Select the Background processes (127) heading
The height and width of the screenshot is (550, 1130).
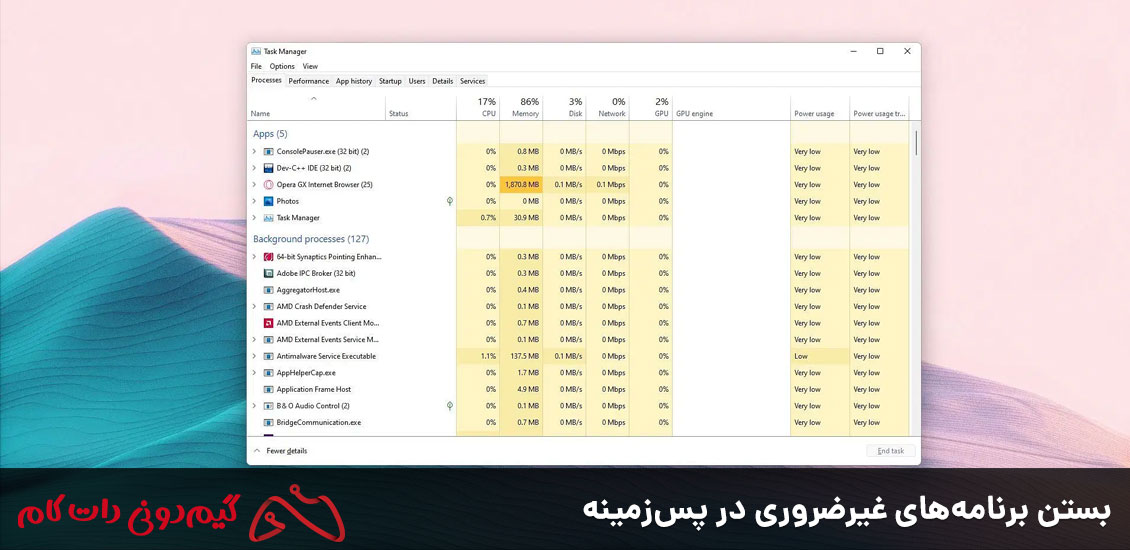[311, 239]
